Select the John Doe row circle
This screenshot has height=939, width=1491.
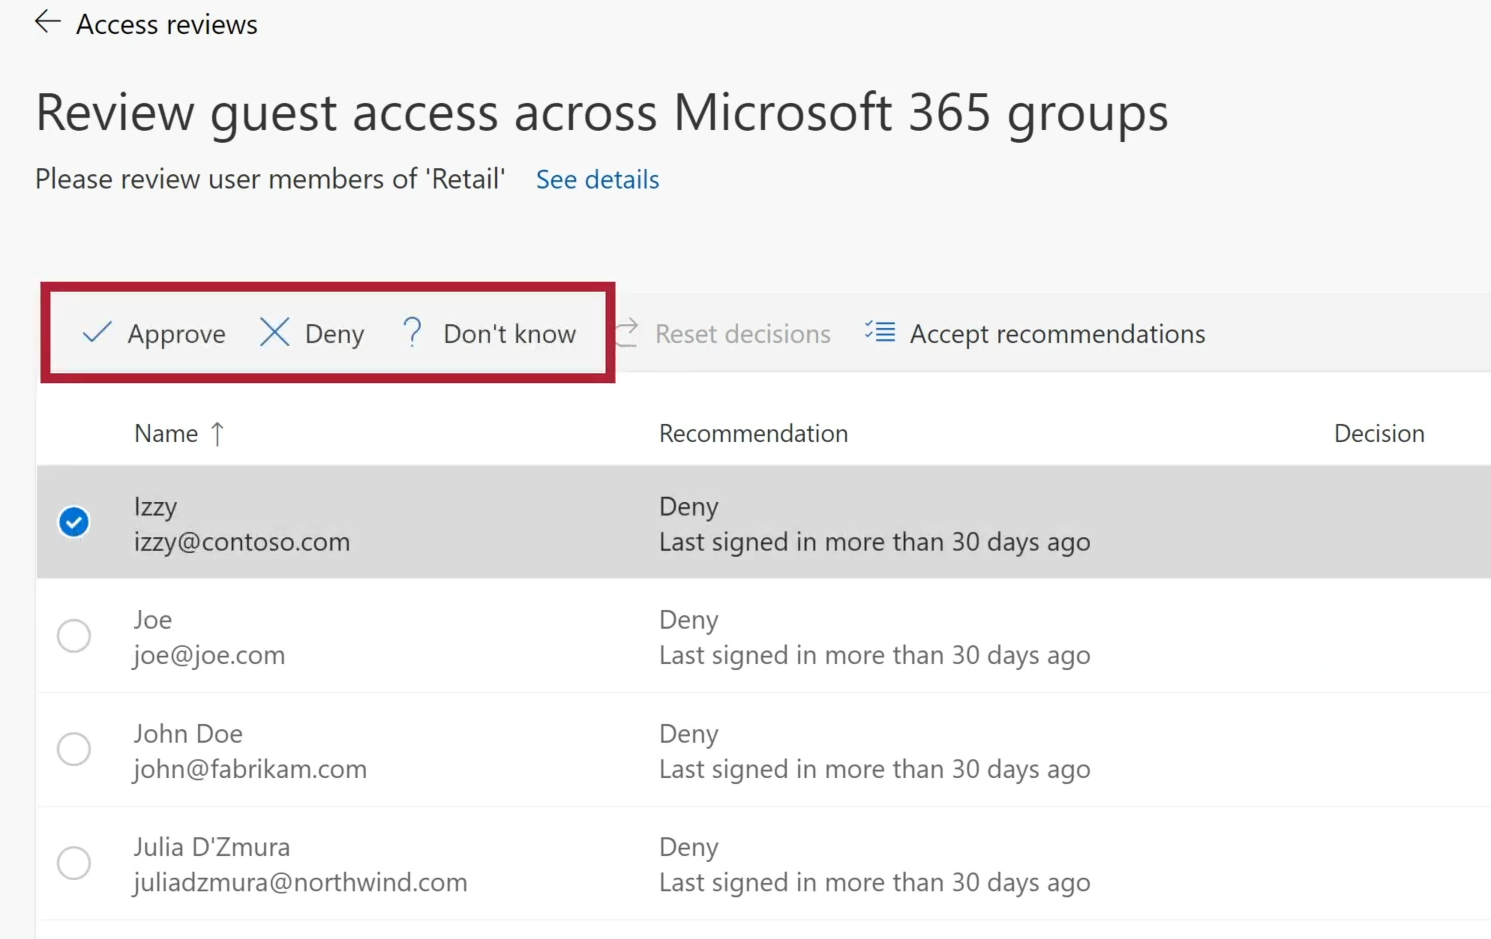[x=74, y=749]
